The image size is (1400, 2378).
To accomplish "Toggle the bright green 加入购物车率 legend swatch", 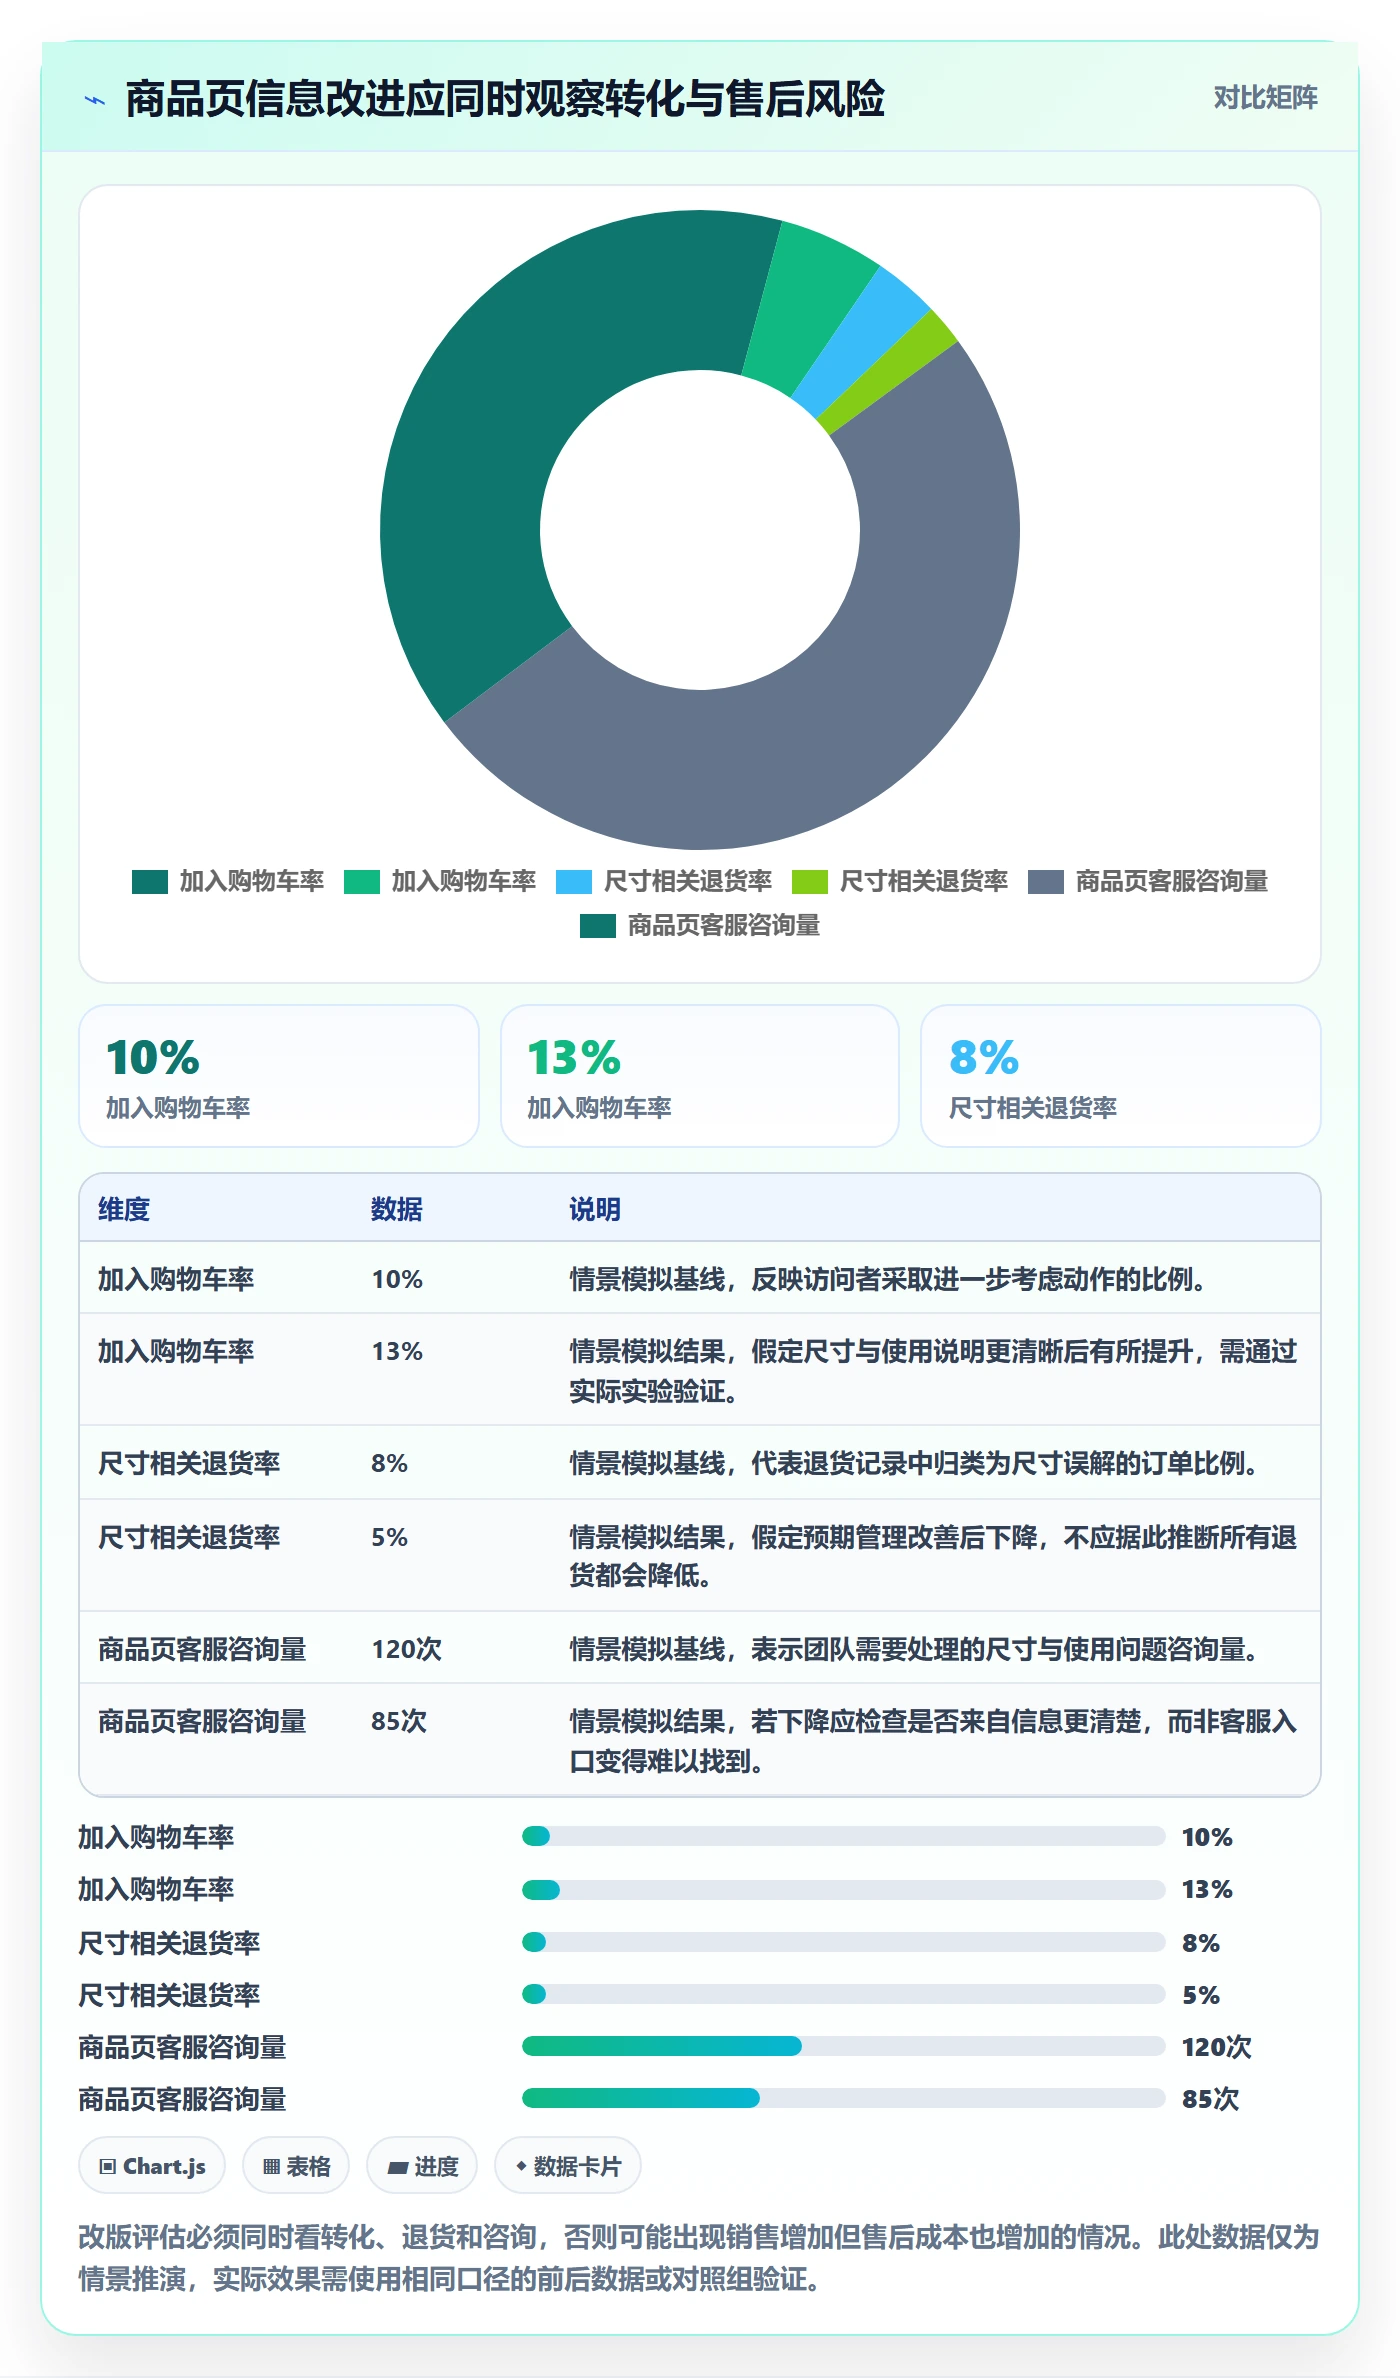I will (362, 882).
